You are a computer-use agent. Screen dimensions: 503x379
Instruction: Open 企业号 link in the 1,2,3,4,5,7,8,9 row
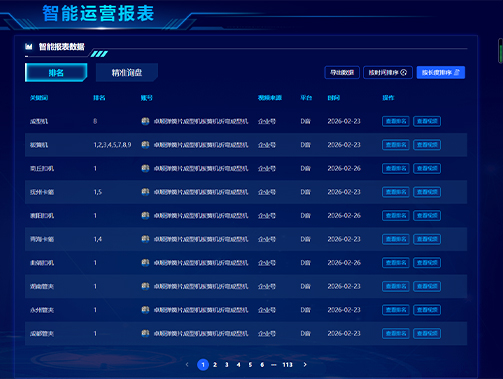[267, 145]
